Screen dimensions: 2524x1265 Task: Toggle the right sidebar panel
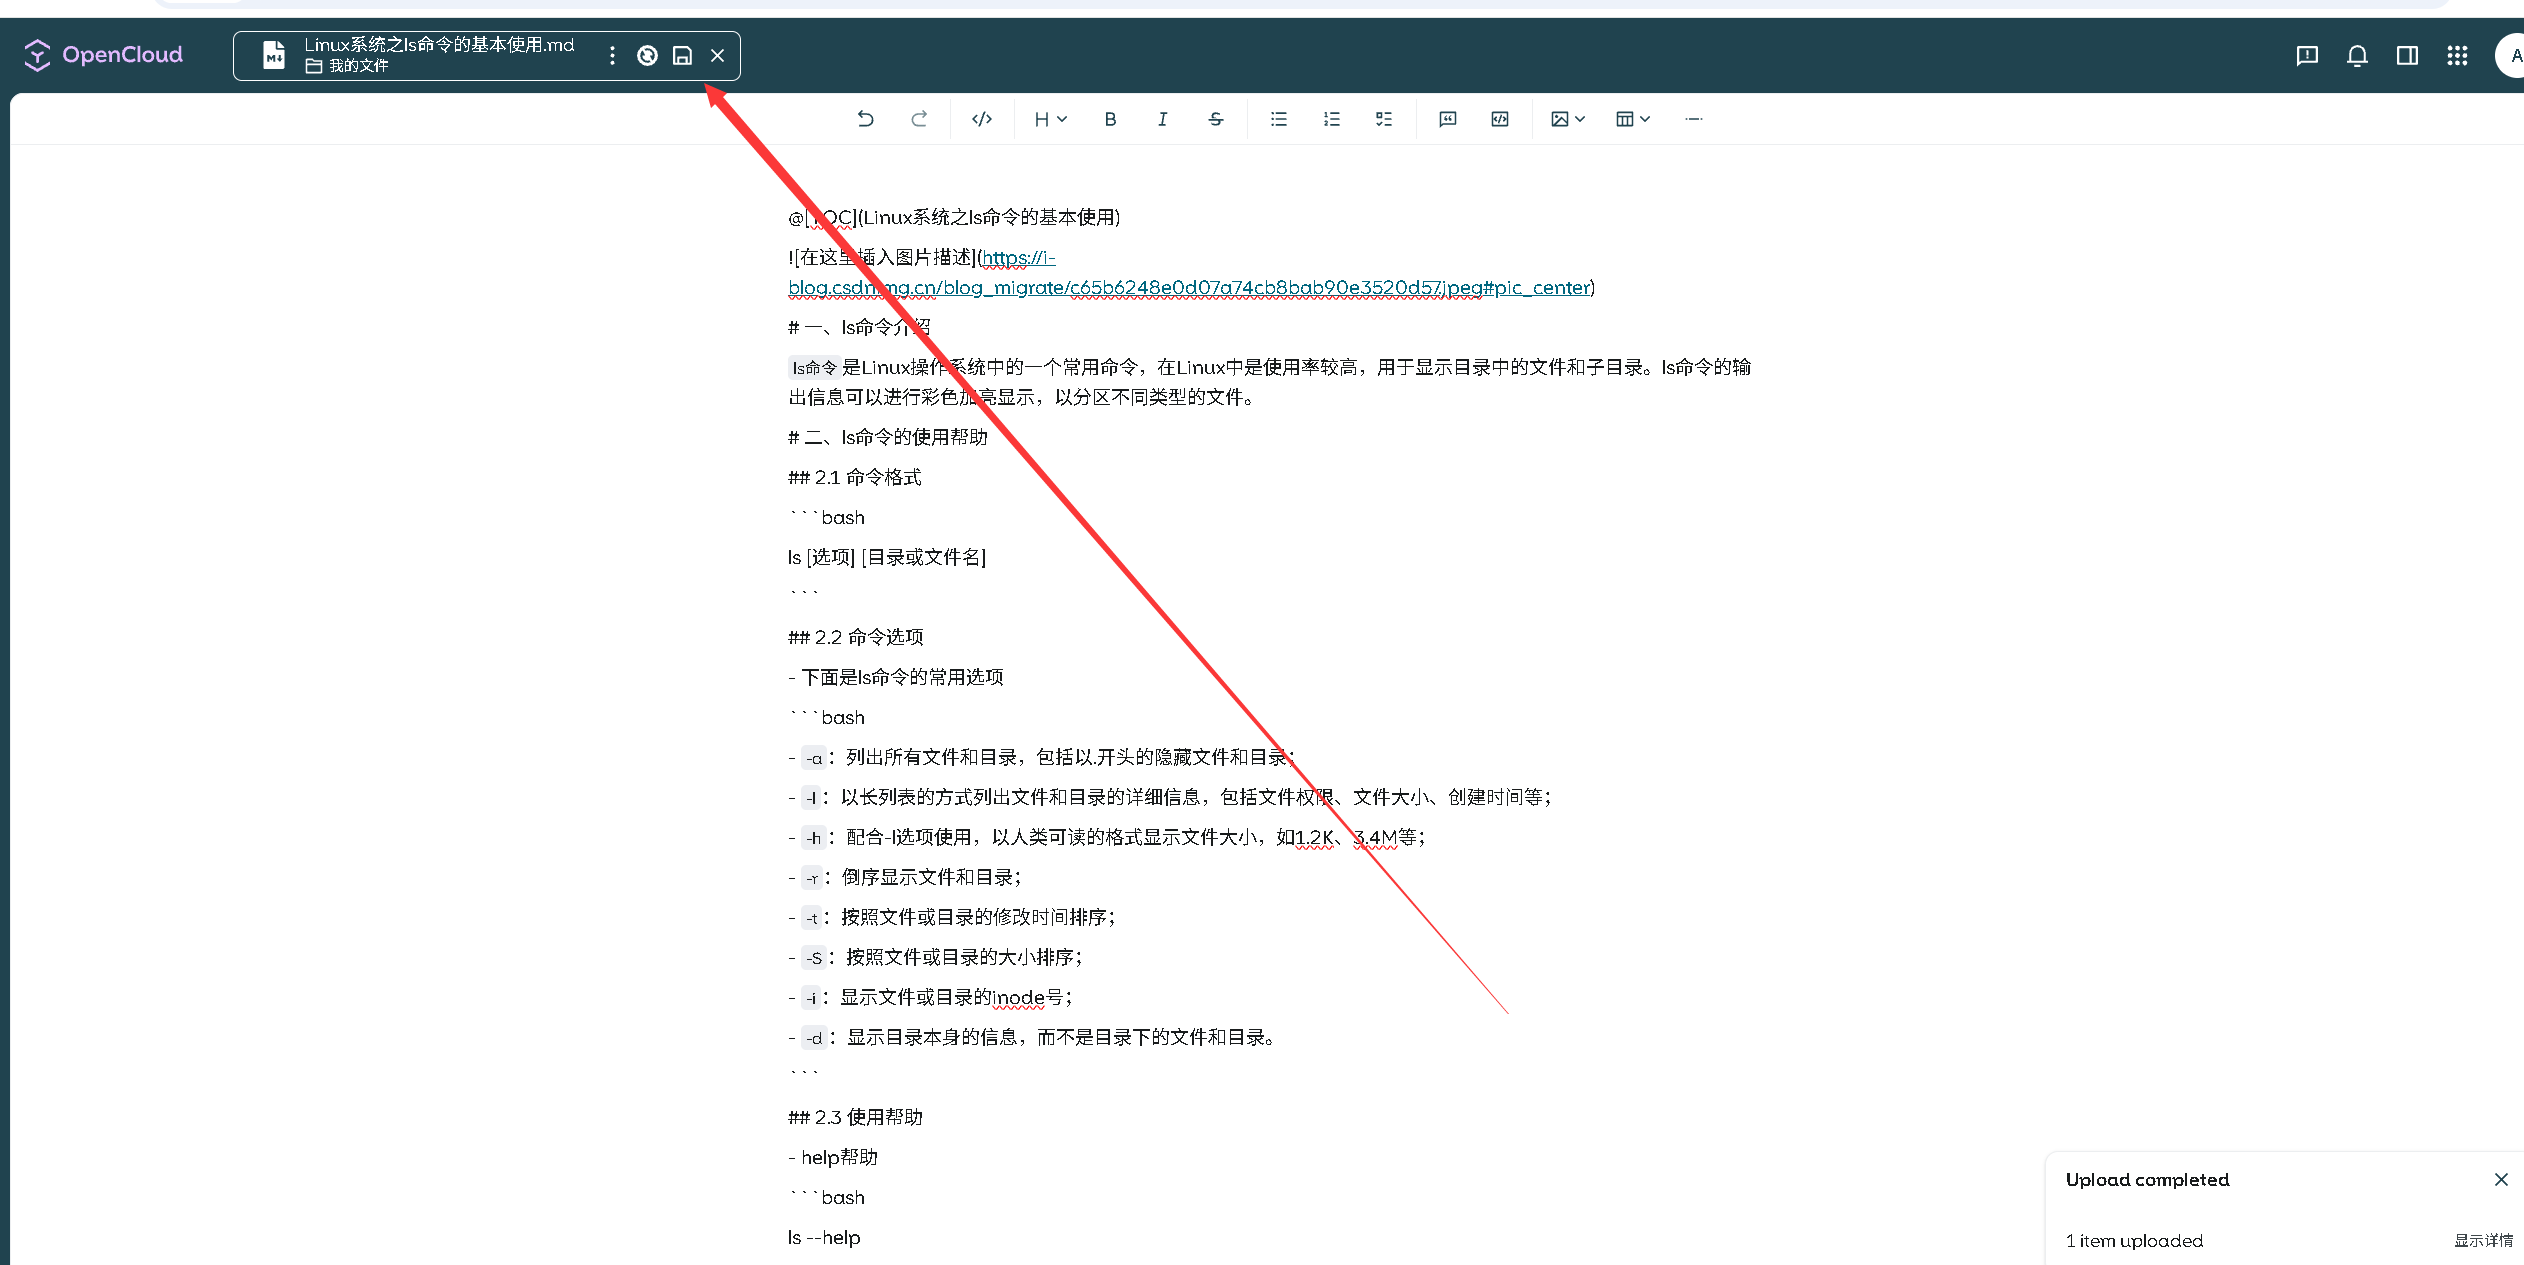pos(2407,56)
